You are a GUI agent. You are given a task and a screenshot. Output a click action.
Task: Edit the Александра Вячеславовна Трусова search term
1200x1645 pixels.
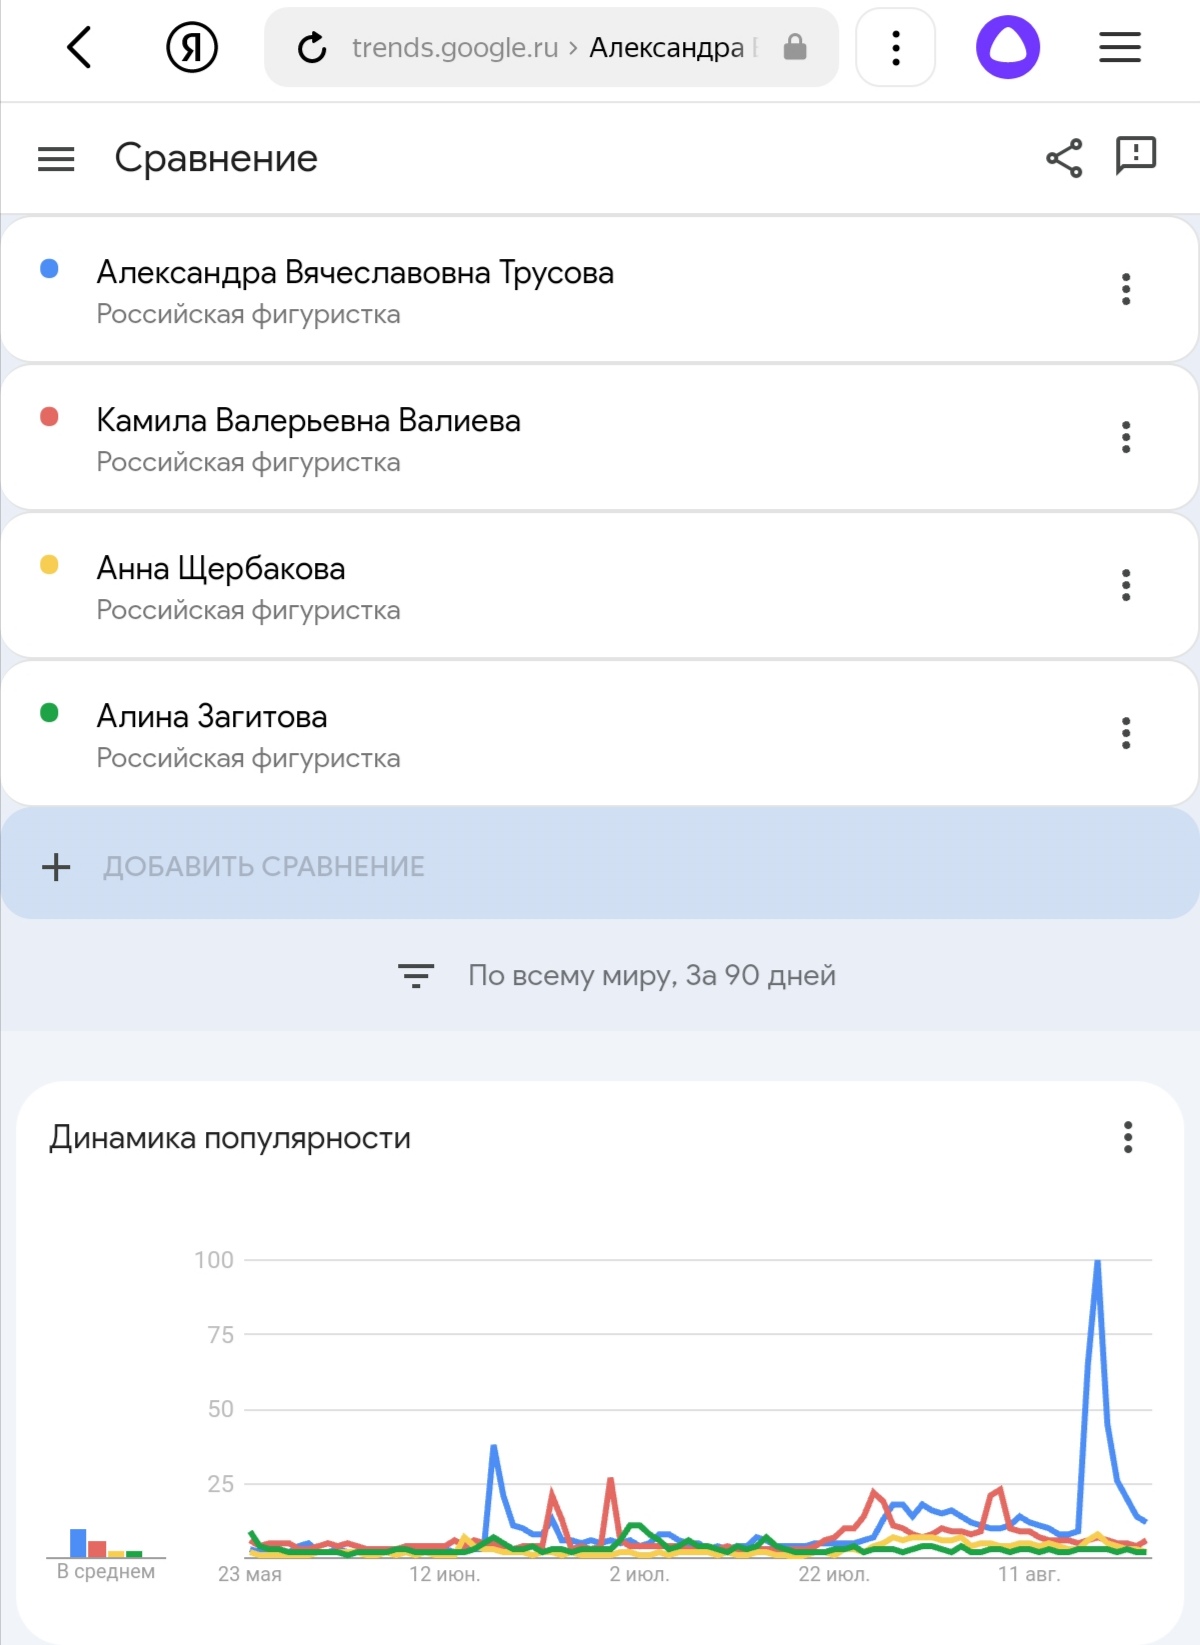pos(355,272)
